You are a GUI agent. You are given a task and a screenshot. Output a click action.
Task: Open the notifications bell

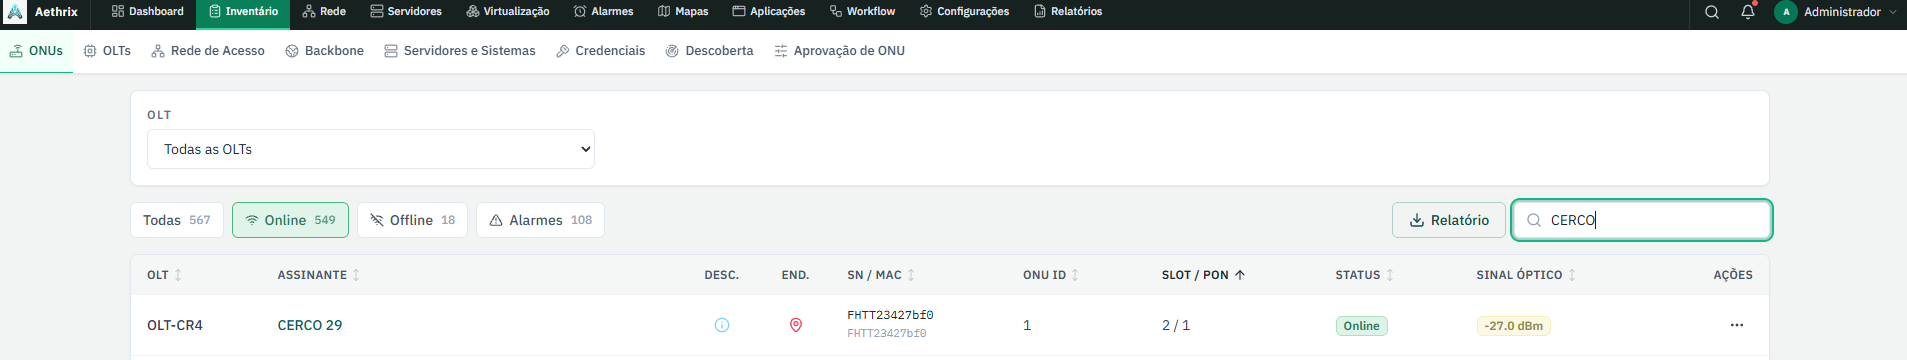coord(1748,12)
